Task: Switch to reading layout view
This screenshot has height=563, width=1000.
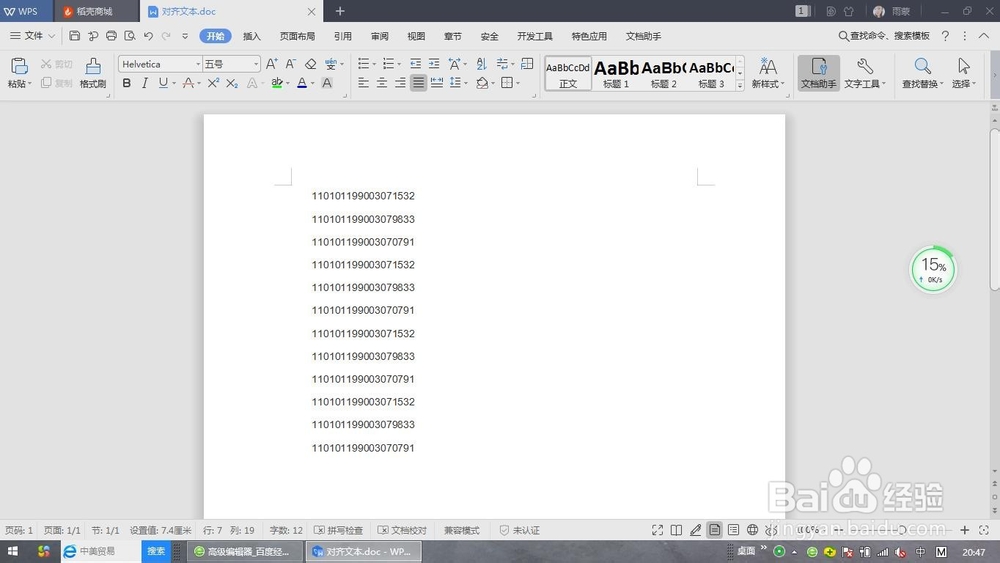Action: click(x=677, y=530)
